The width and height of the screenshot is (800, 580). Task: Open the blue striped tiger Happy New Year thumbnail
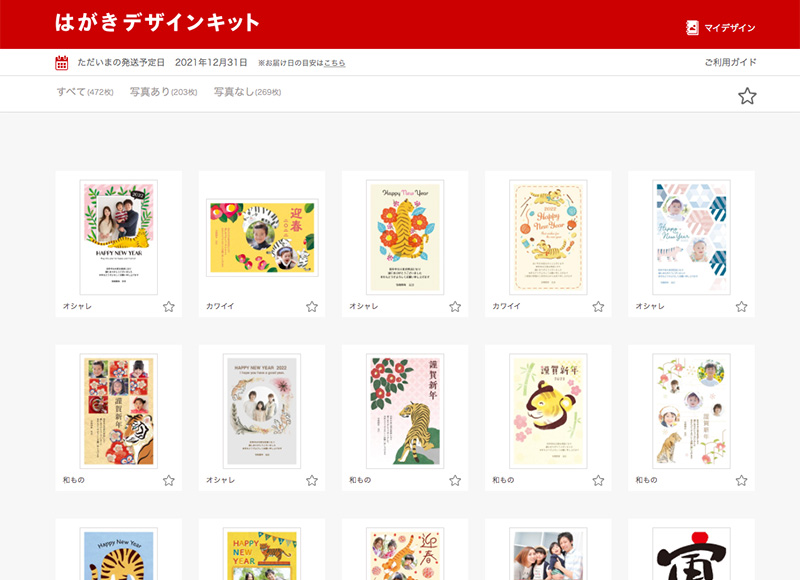coord(118,554)
